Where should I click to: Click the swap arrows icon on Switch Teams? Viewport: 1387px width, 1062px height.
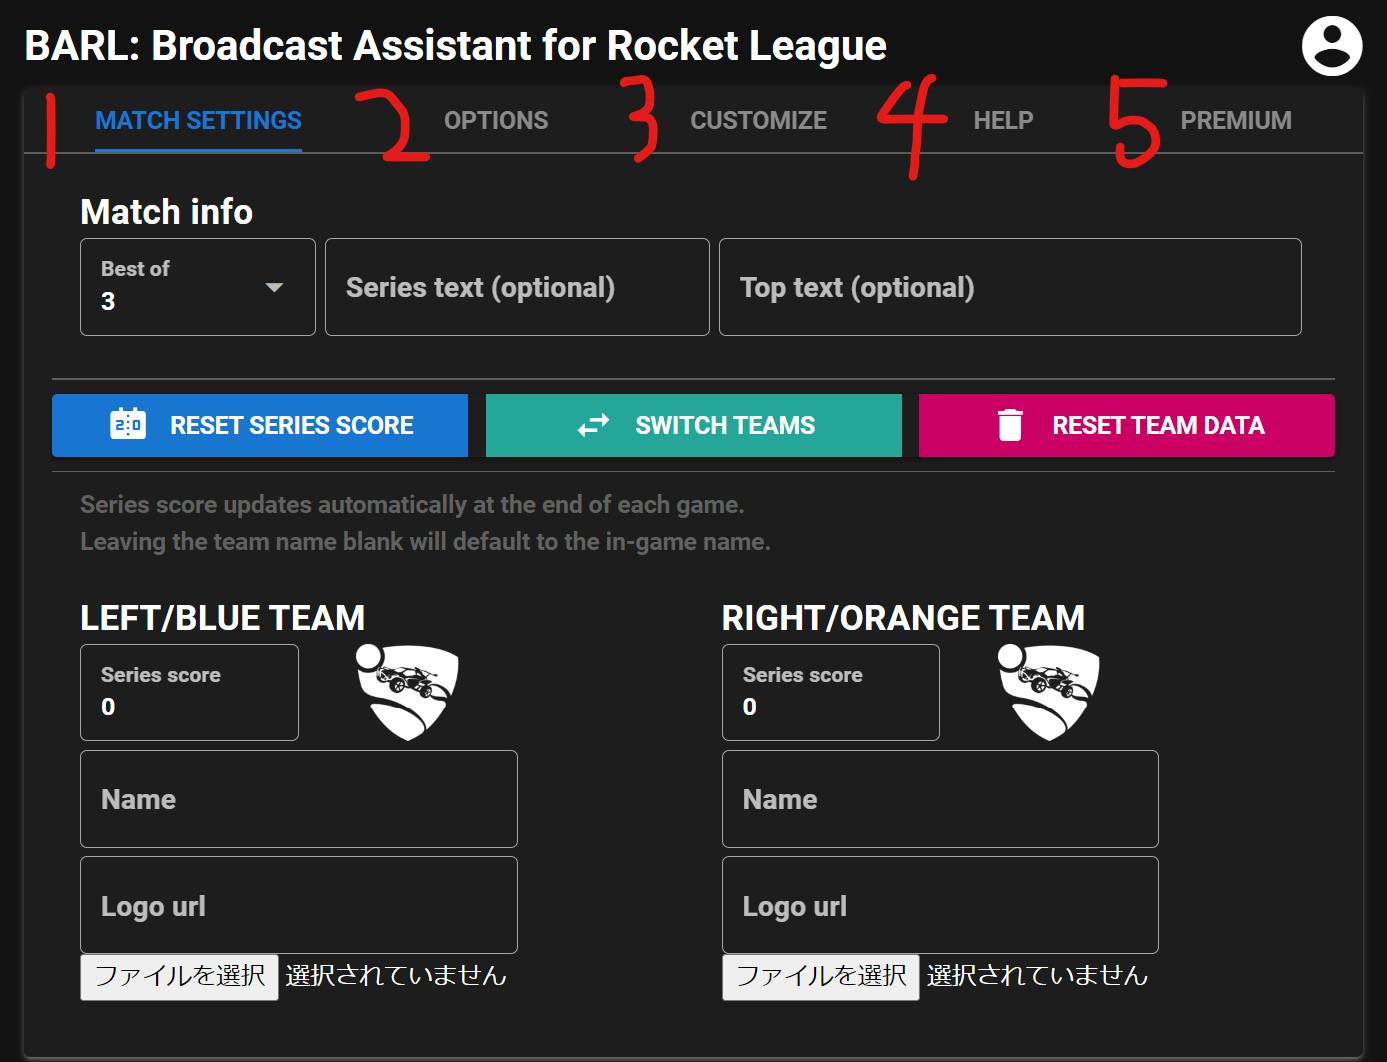coord(593,425)
